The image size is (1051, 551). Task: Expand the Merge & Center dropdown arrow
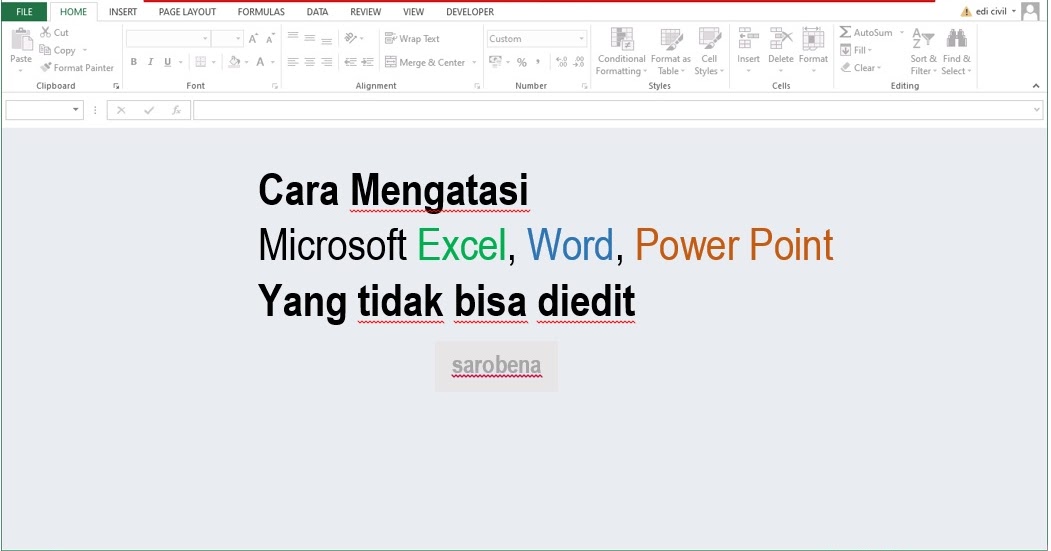tap(474, 62)
